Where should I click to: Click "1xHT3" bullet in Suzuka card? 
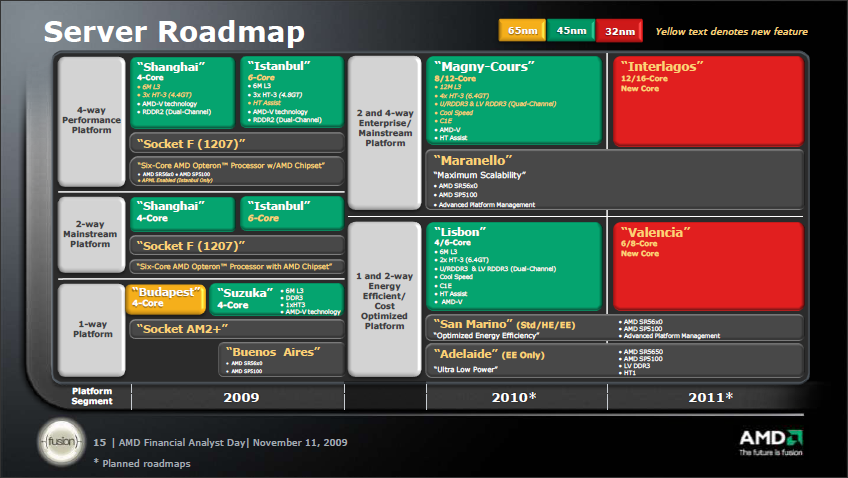(295, 305)
